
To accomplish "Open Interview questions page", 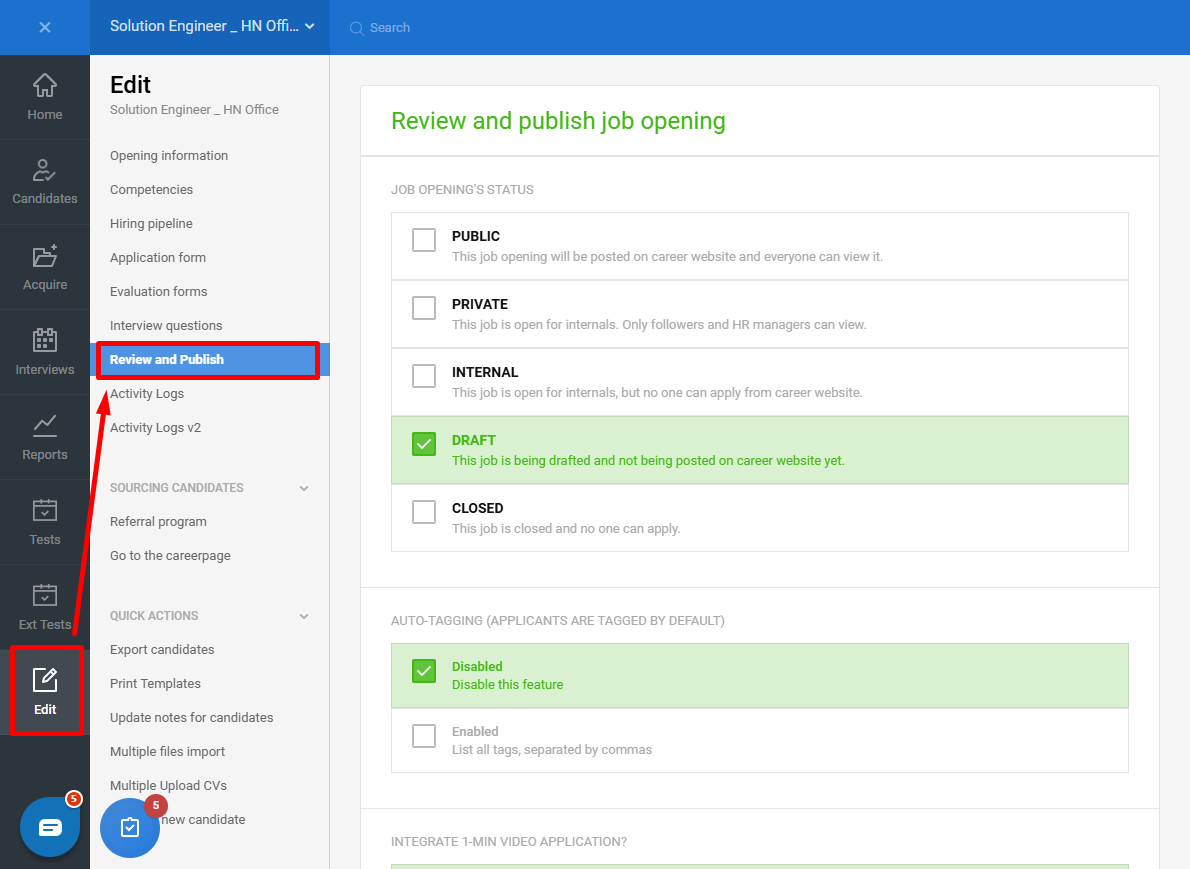I will click(x=165, y=326).
